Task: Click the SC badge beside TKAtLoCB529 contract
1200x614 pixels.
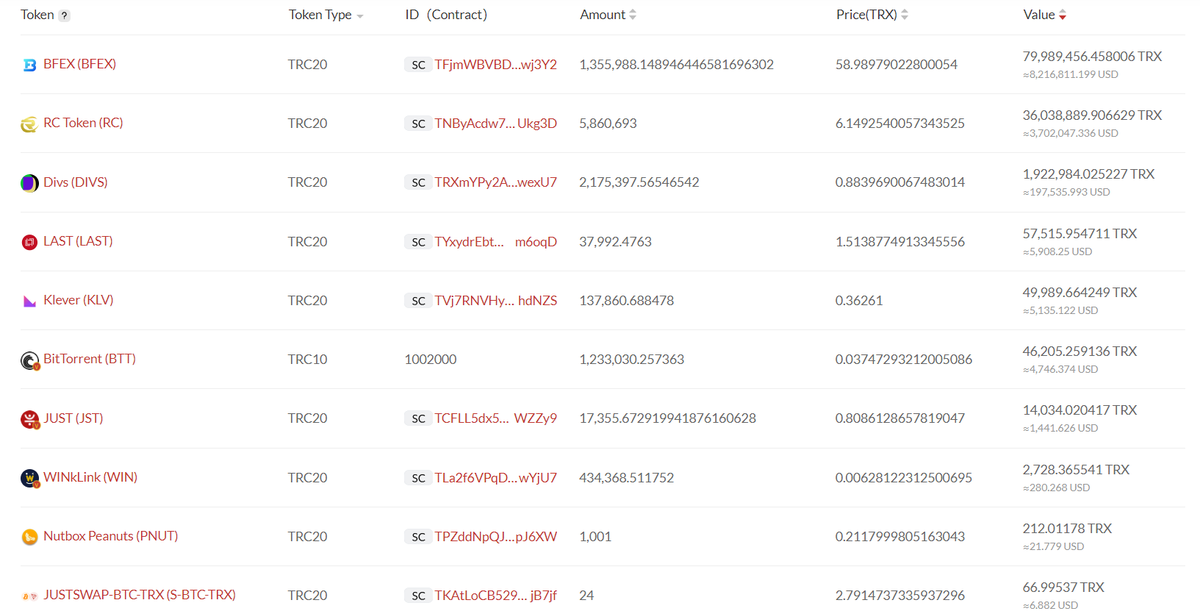Action: tap(418, 596)
